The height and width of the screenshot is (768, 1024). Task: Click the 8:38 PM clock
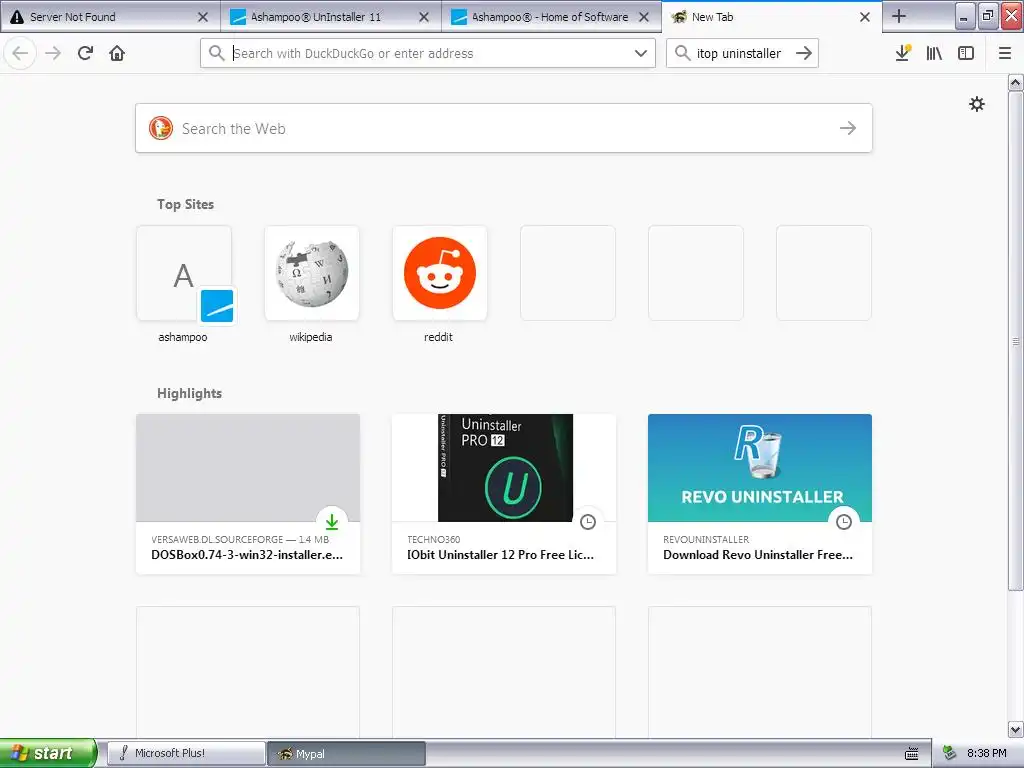986,753
